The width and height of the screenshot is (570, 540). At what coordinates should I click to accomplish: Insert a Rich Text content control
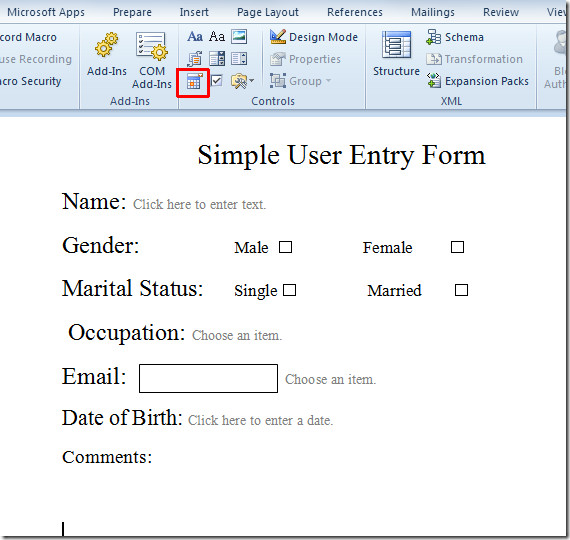click(195, 37)
